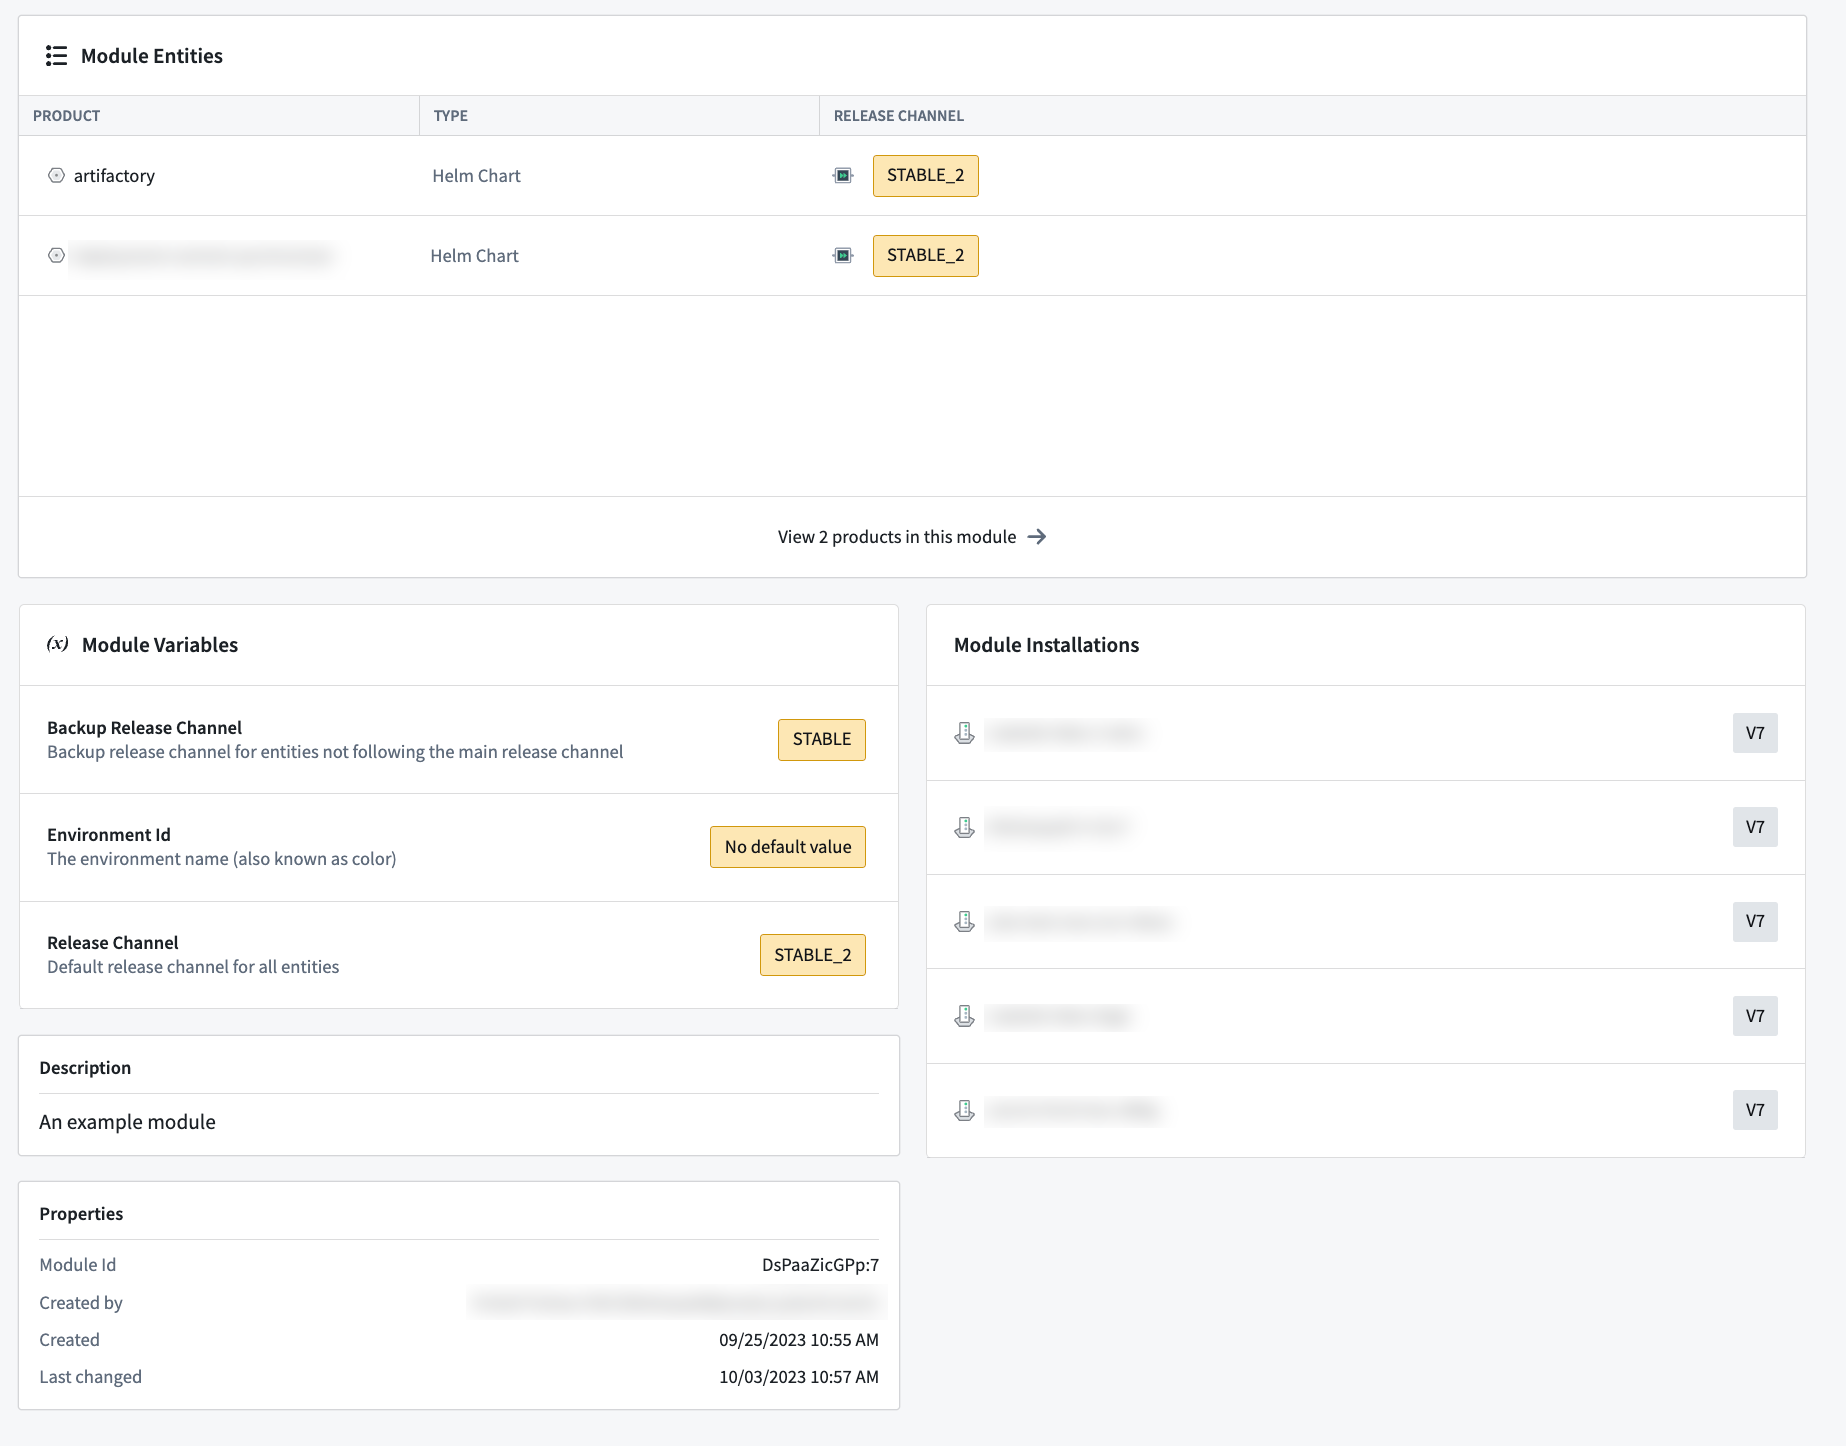Click 'Default release channel for all entities' text

pos(193,967)
